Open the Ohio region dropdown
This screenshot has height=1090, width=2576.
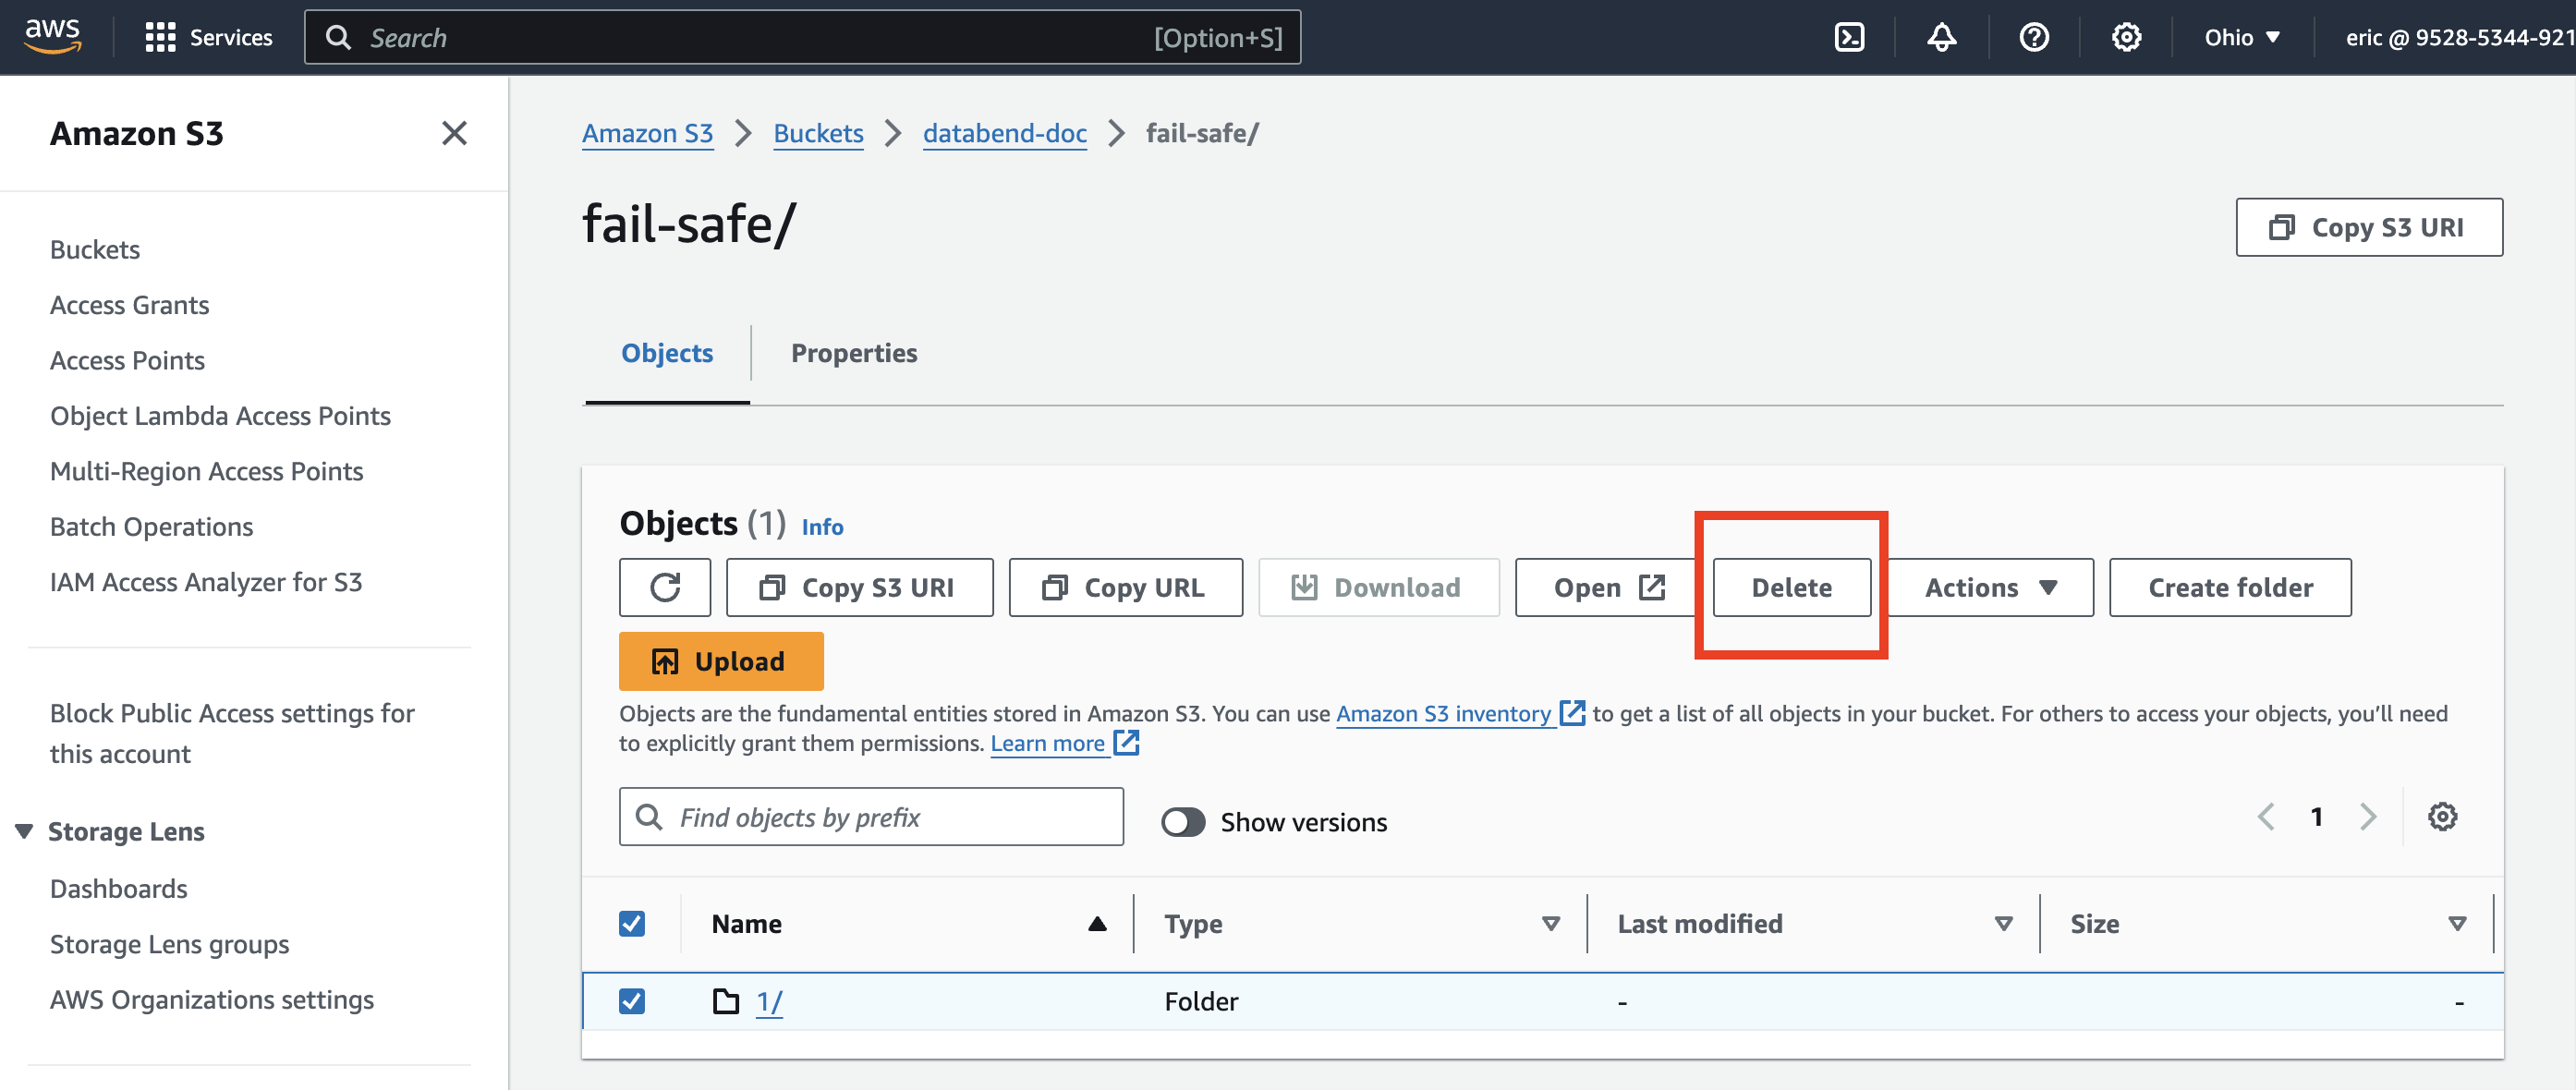click(x=2242, y=37)
